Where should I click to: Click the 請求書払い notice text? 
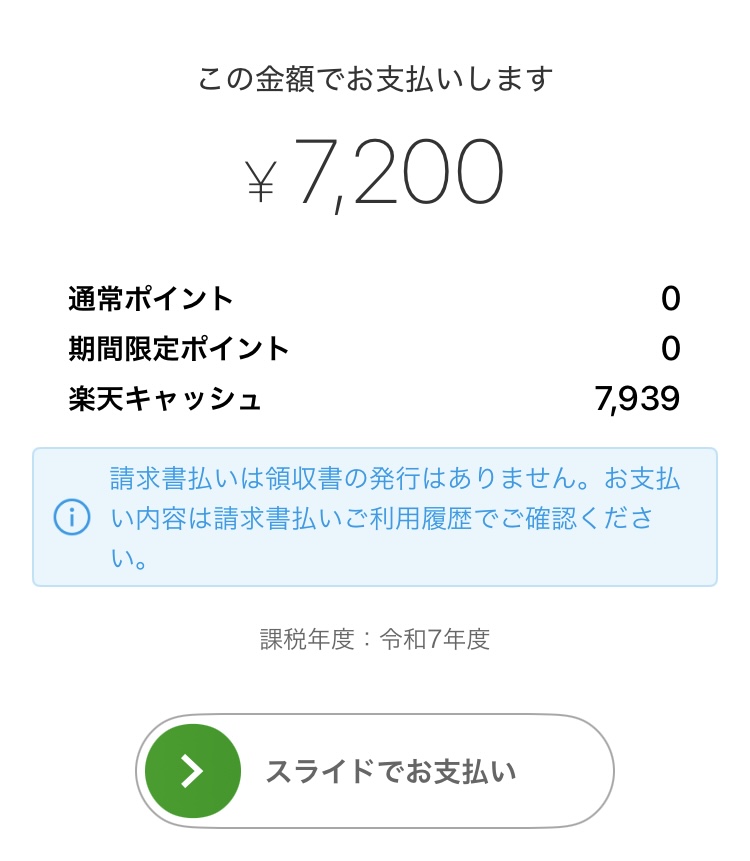395,517
